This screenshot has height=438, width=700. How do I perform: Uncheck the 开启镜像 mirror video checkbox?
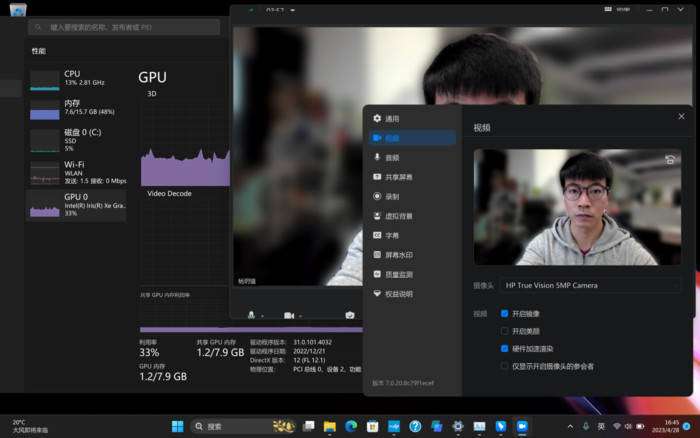click(x=505, y=313)
